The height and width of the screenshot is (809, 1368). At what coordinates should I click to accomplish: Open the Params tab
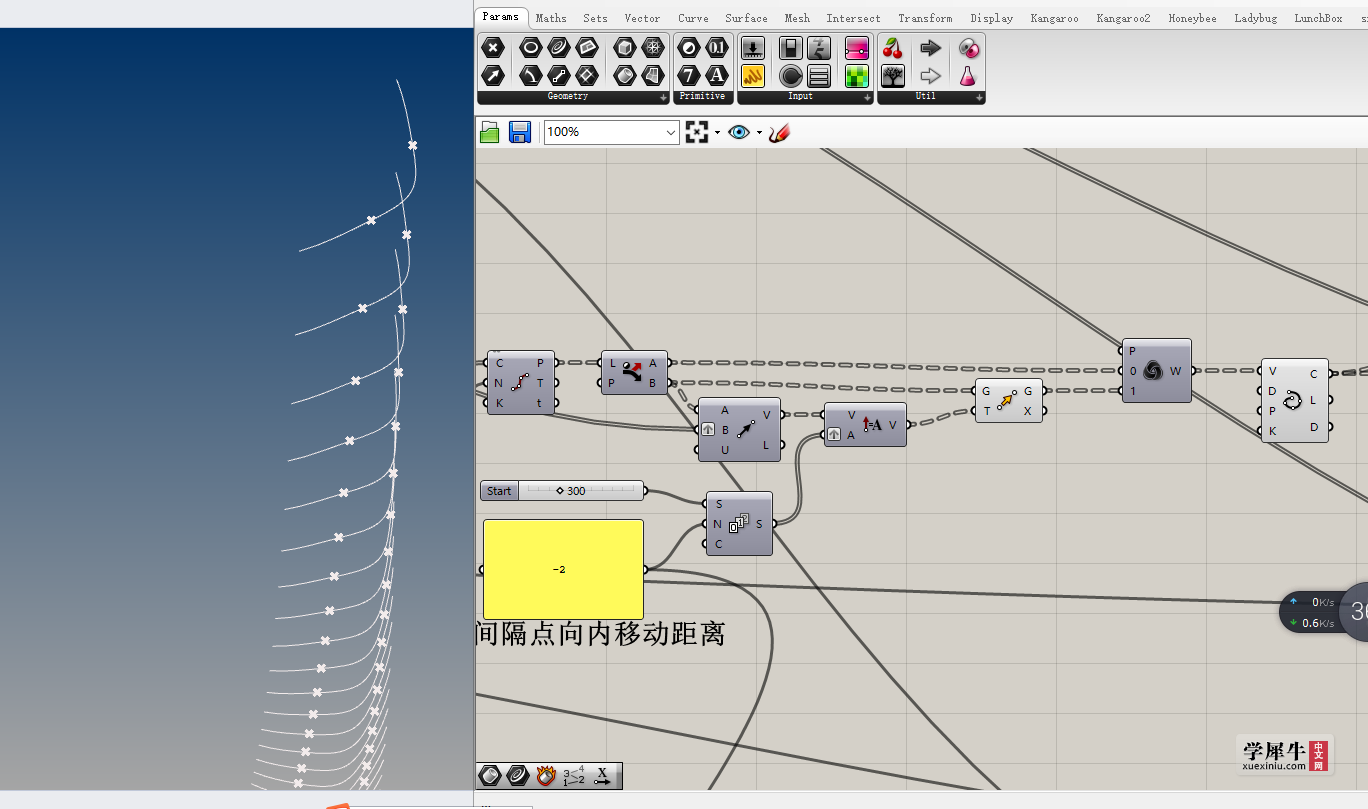[501, 17]
